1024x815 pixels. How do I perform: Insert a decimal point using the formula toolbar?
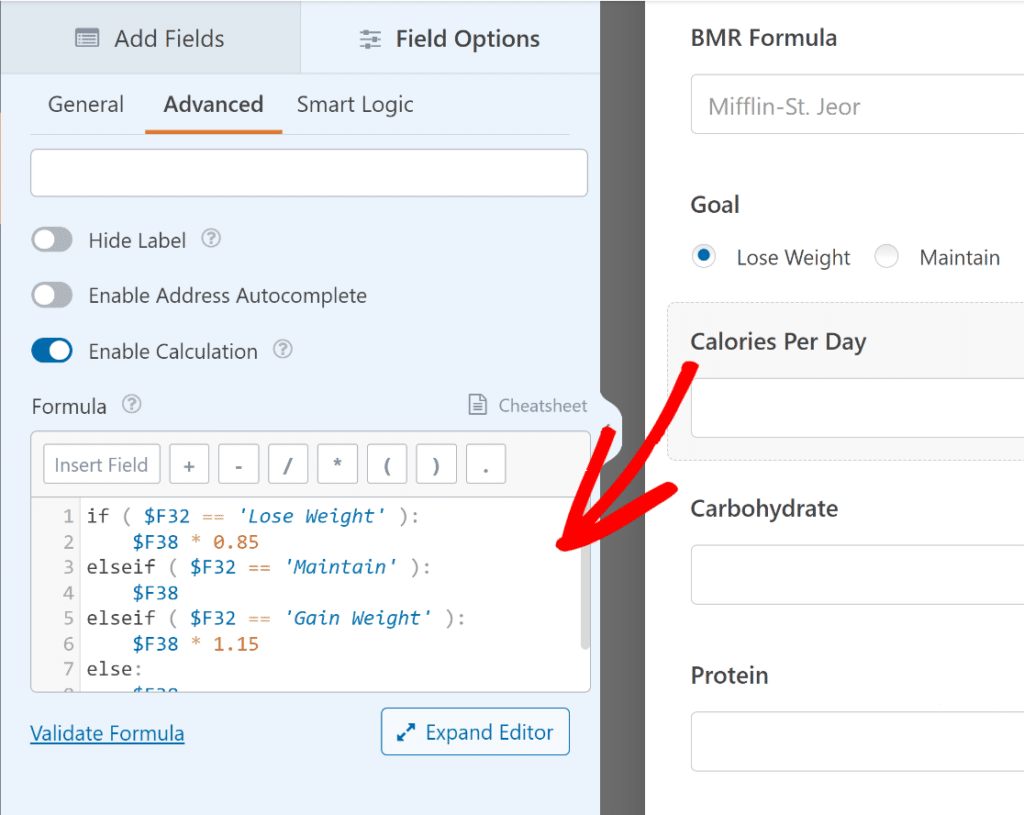pos(486,463)
